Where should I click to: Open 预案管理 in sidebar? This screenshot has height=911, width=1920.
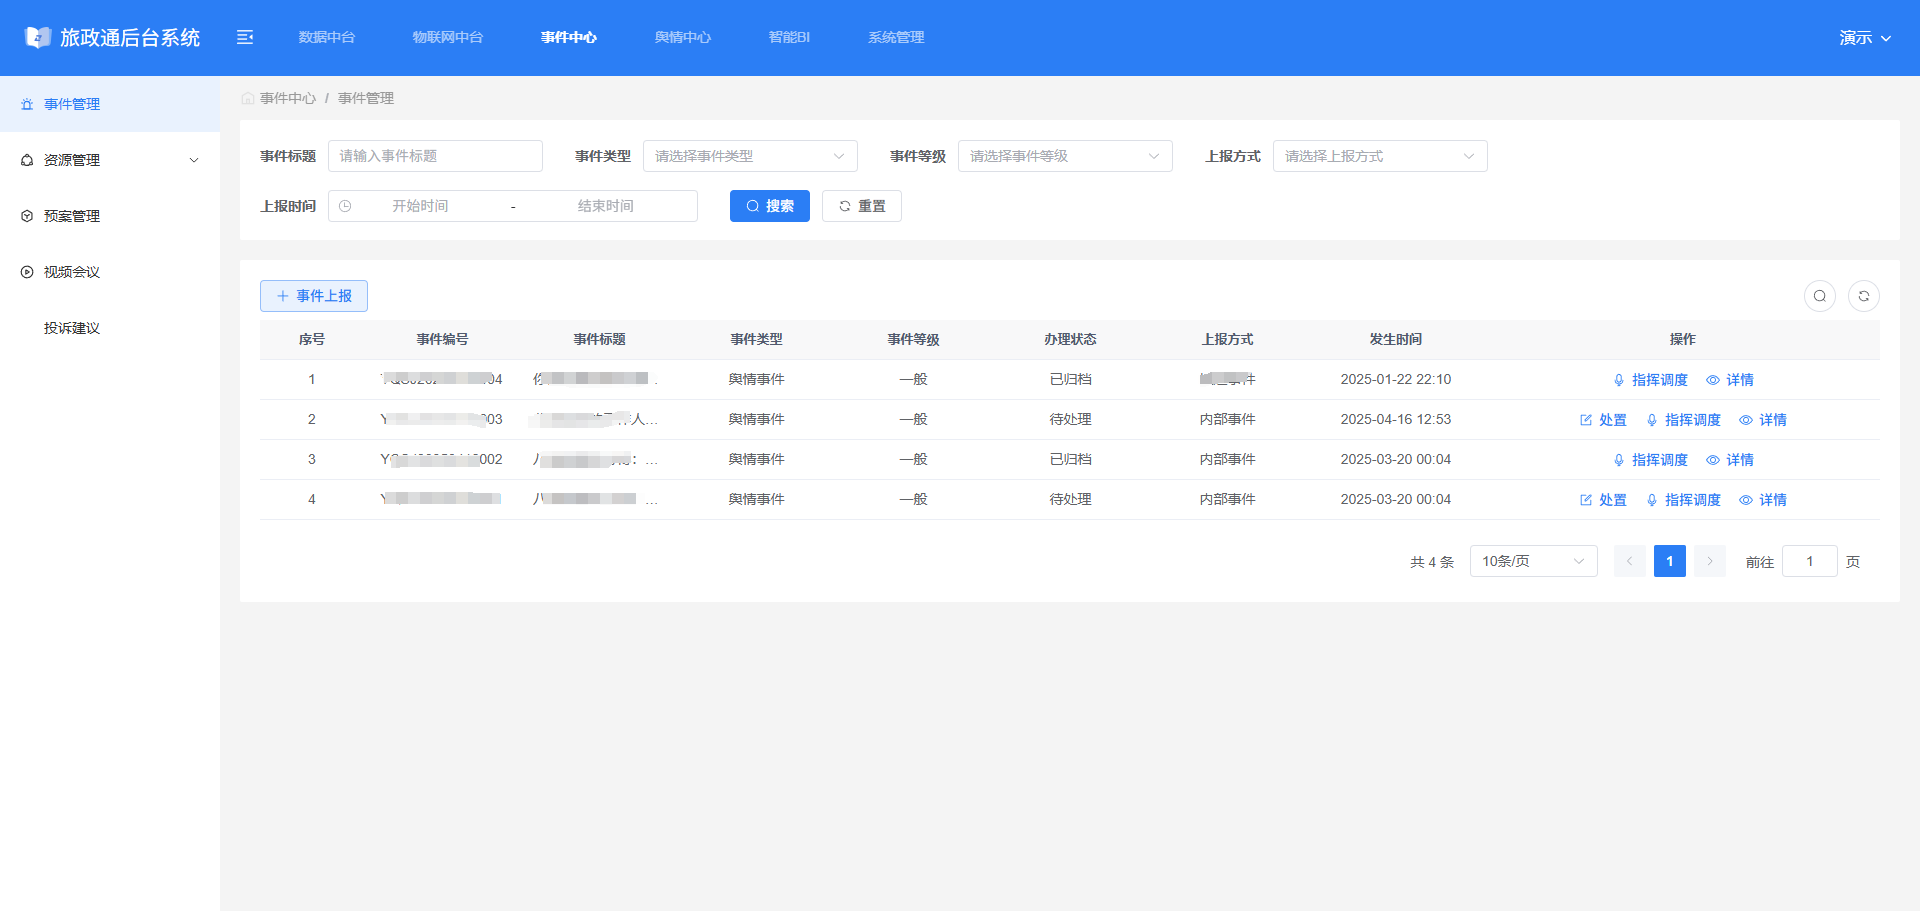click(110, 216)
